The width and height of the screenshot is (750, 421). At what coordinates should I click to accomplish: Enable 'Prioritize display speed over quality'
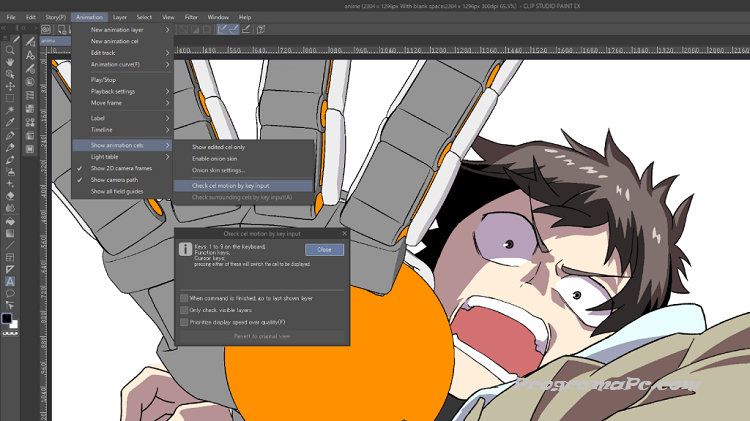click(x=184, y=322)
